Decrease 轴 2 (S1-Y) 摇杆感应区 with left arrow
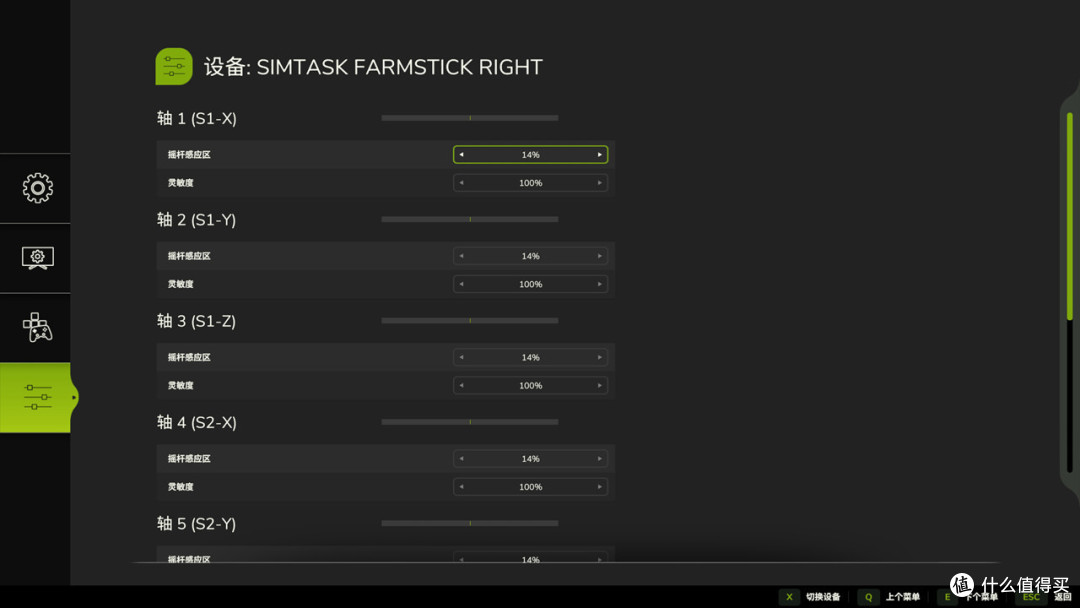 [x=461, y=256]
